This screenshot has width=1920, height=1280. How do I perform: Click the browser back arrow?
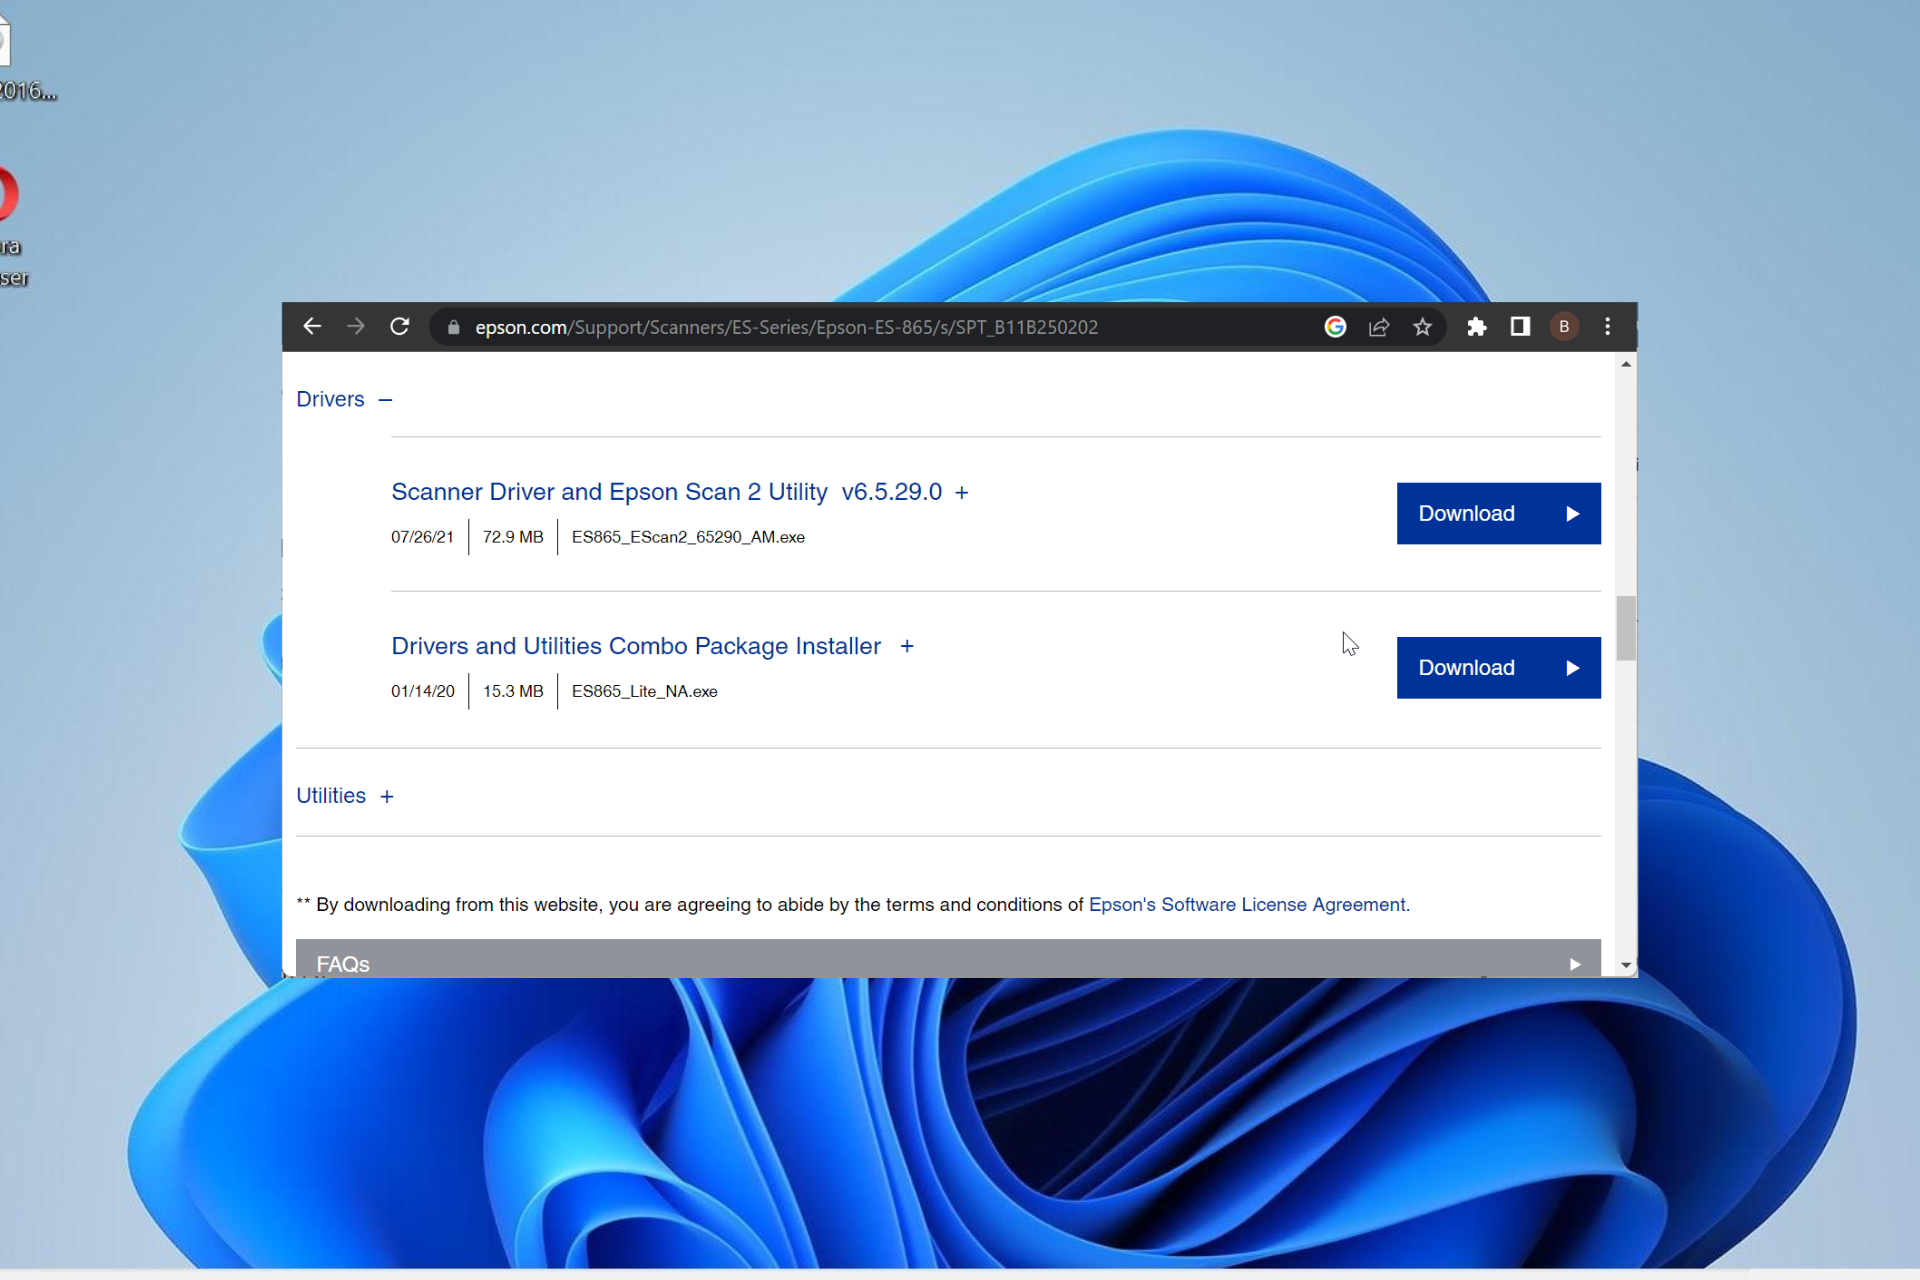(x=312, y=327)
